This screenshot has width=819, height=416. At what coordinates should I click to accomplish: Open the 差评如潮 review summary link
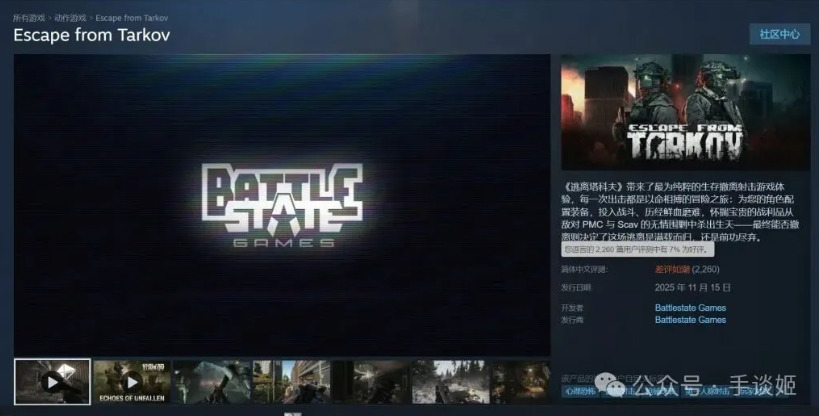pos(672,269)
